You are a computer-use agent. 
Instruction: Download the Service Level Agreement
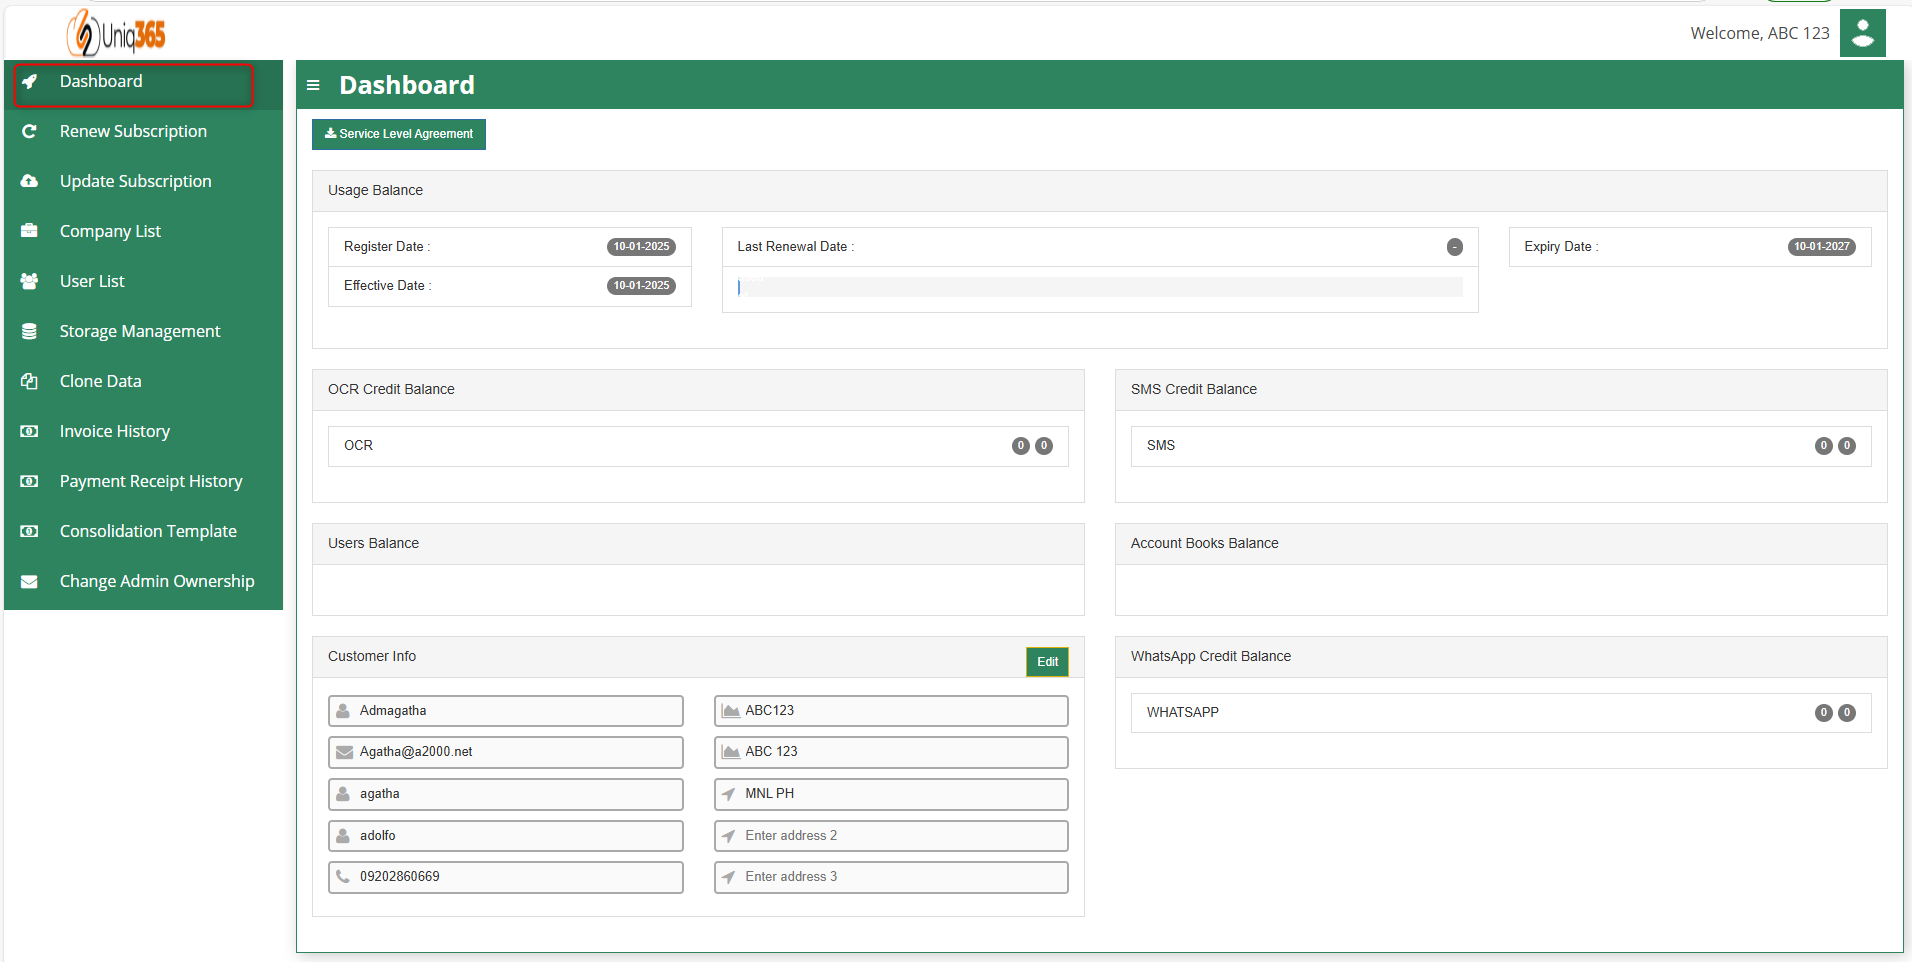pyautogui.click(x=399, y=134)
